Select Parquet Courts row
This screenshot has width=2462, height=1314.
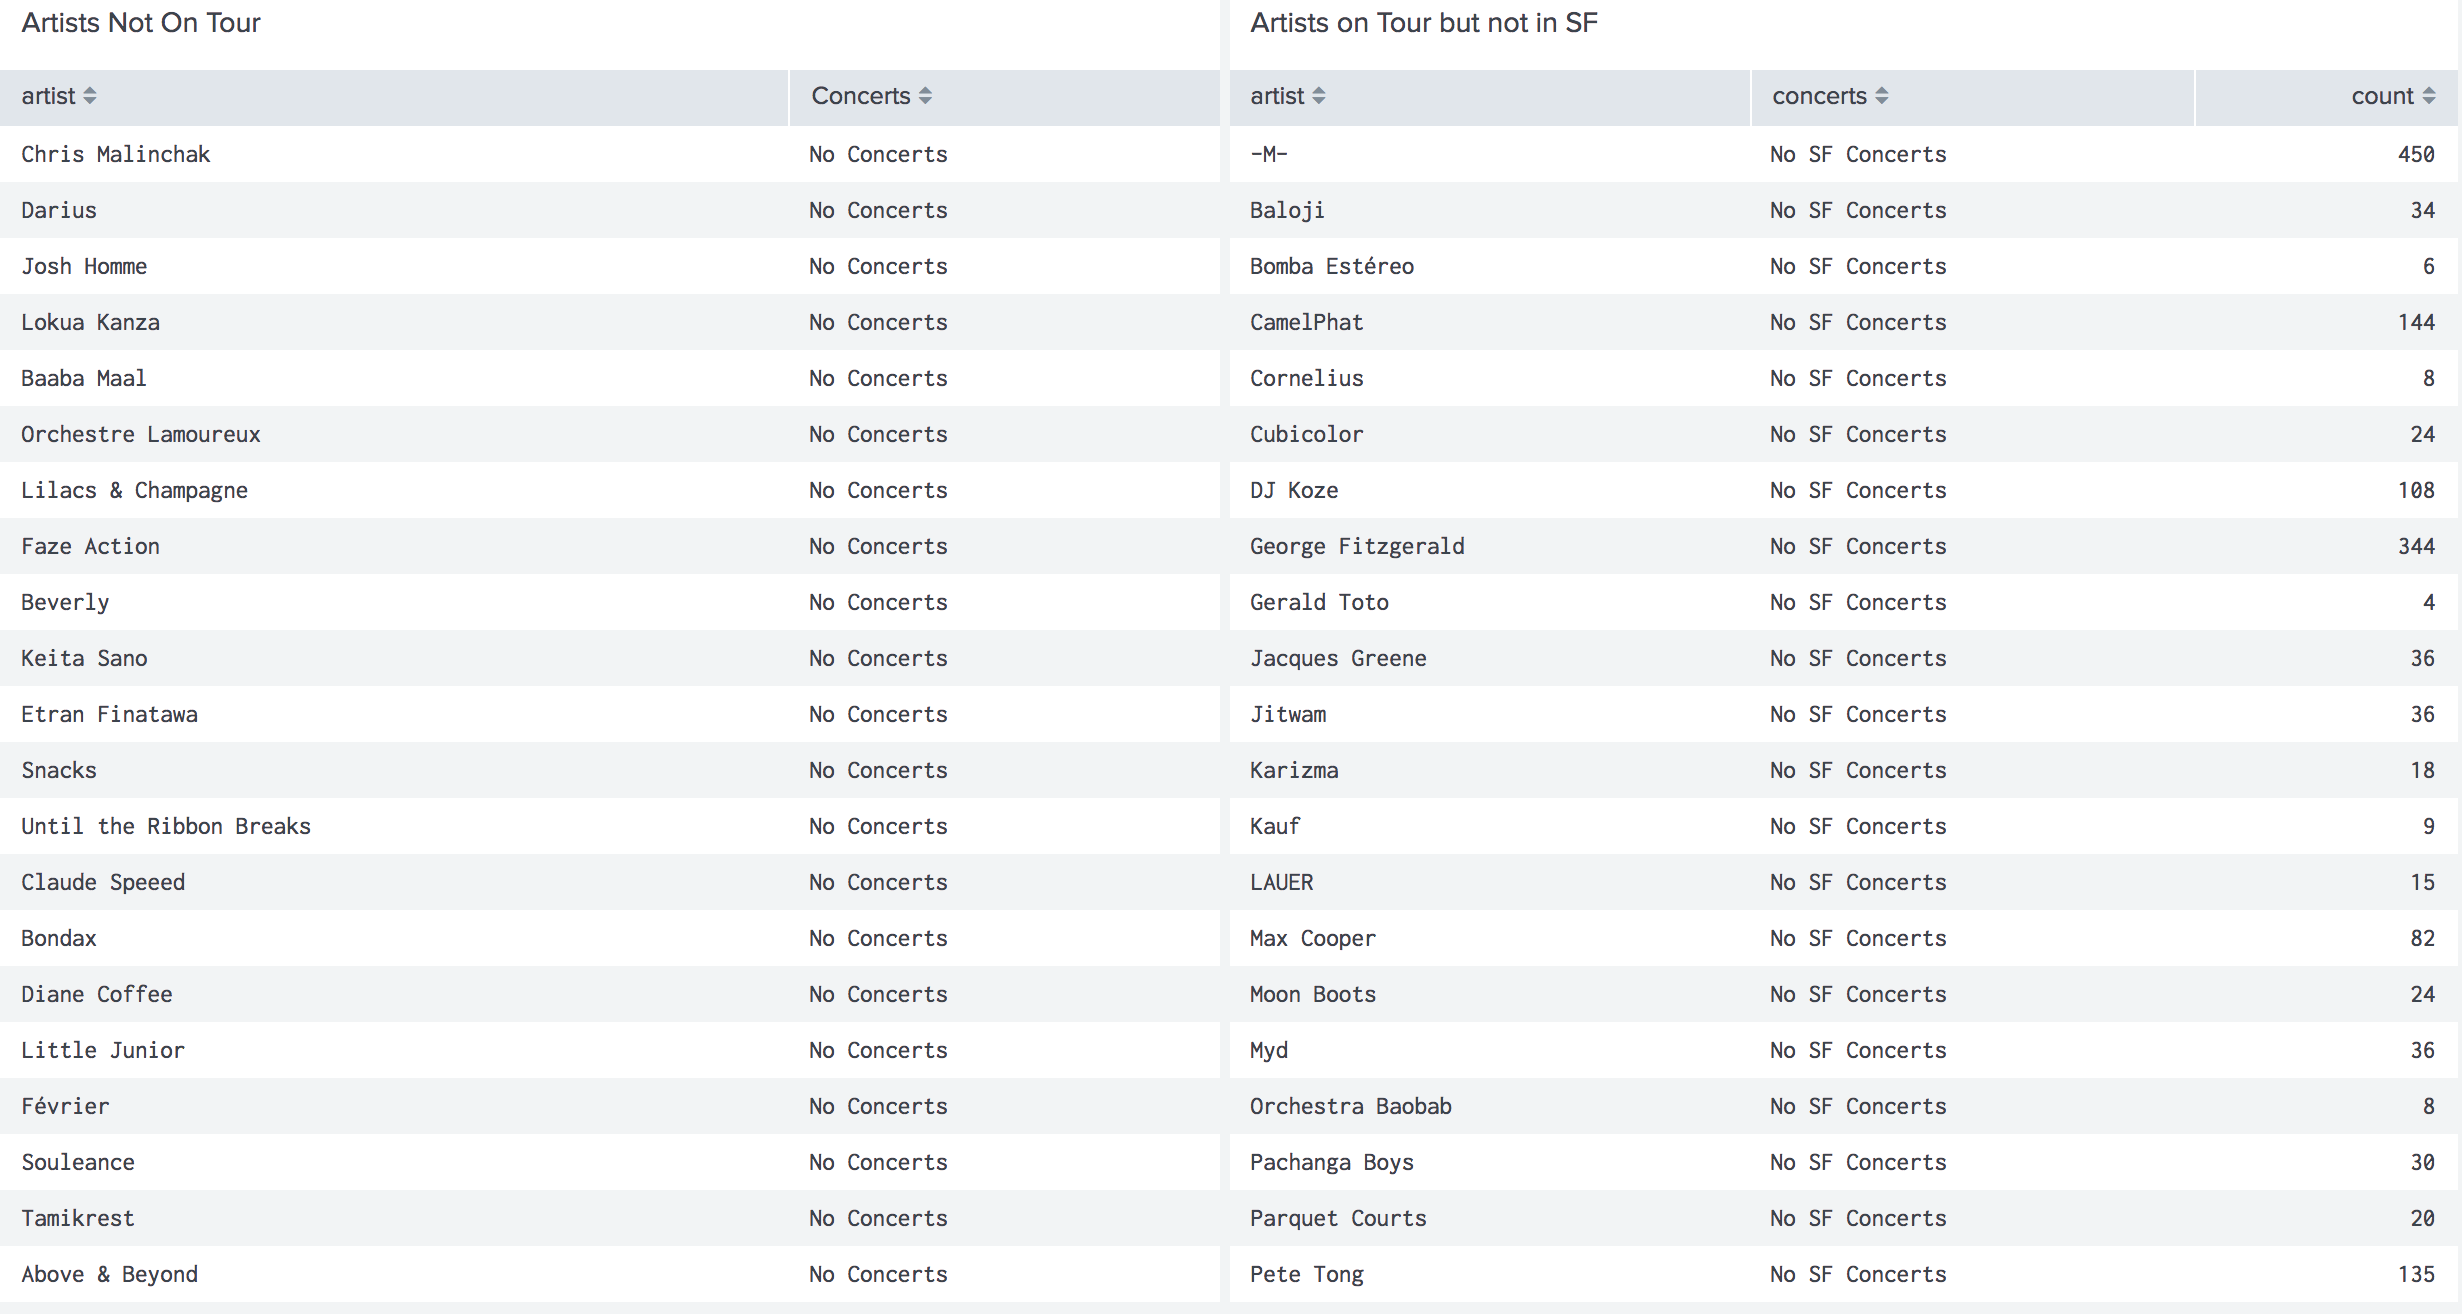(x=1843, y=1218)
